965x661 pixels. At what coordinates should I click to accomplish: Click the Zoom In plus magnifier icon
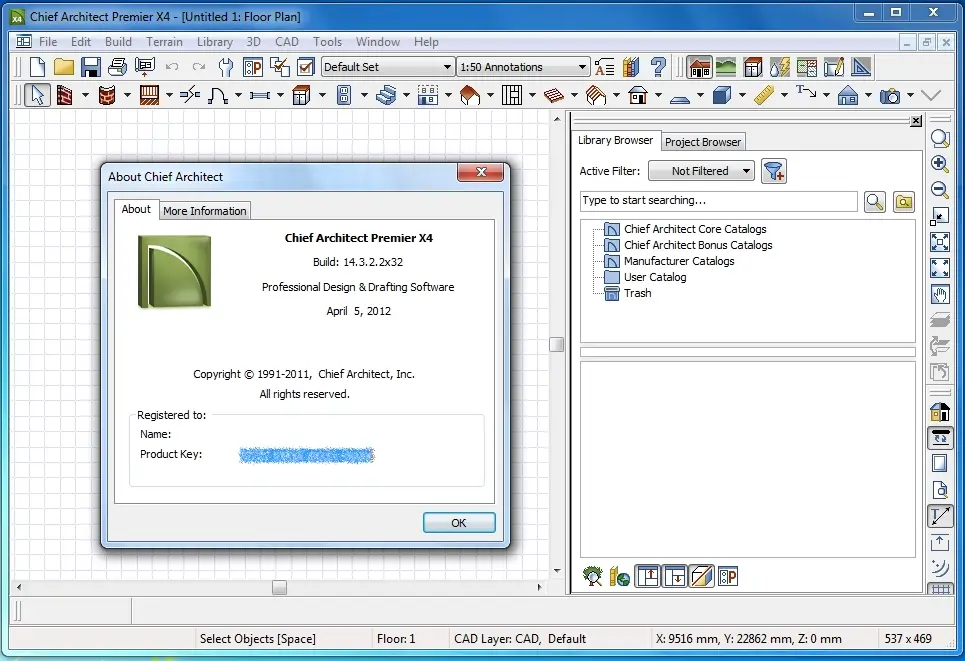point(940,164)
